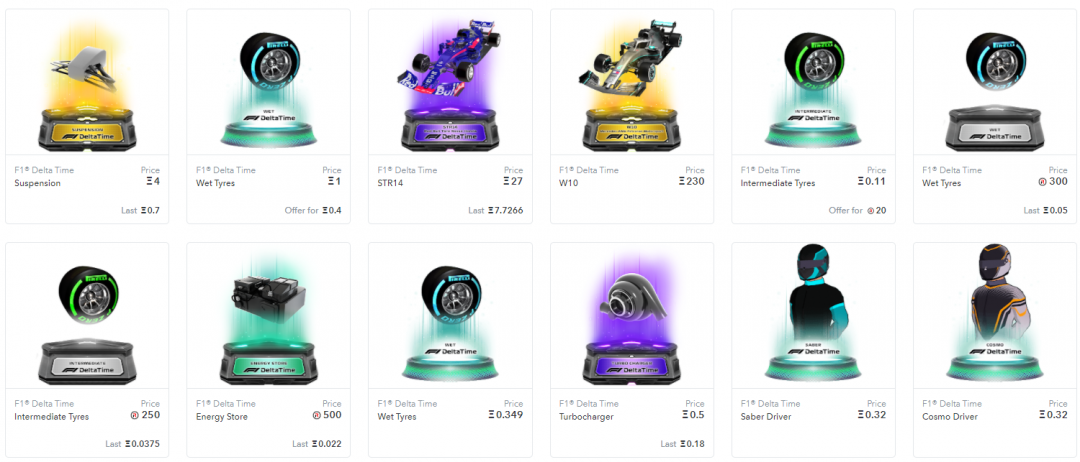Select the STR14 race car image
The width and height of the screenshot is (1080, 462).
pyautogui.click(x=450, y=82)
